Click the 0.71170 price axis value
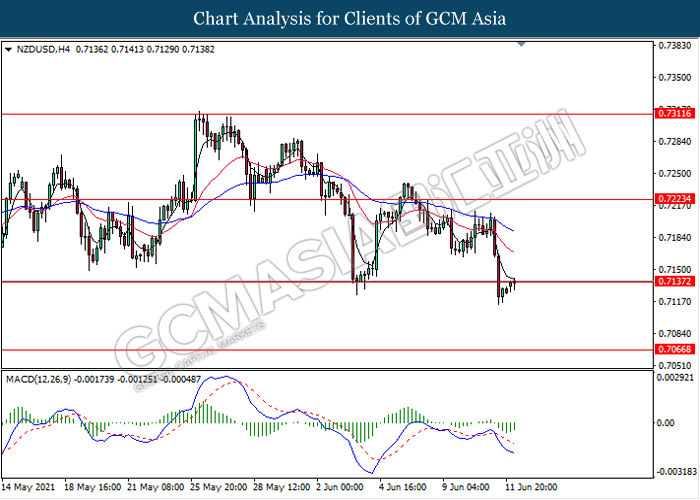Viewport: 700px width, 500px height. 675,302
